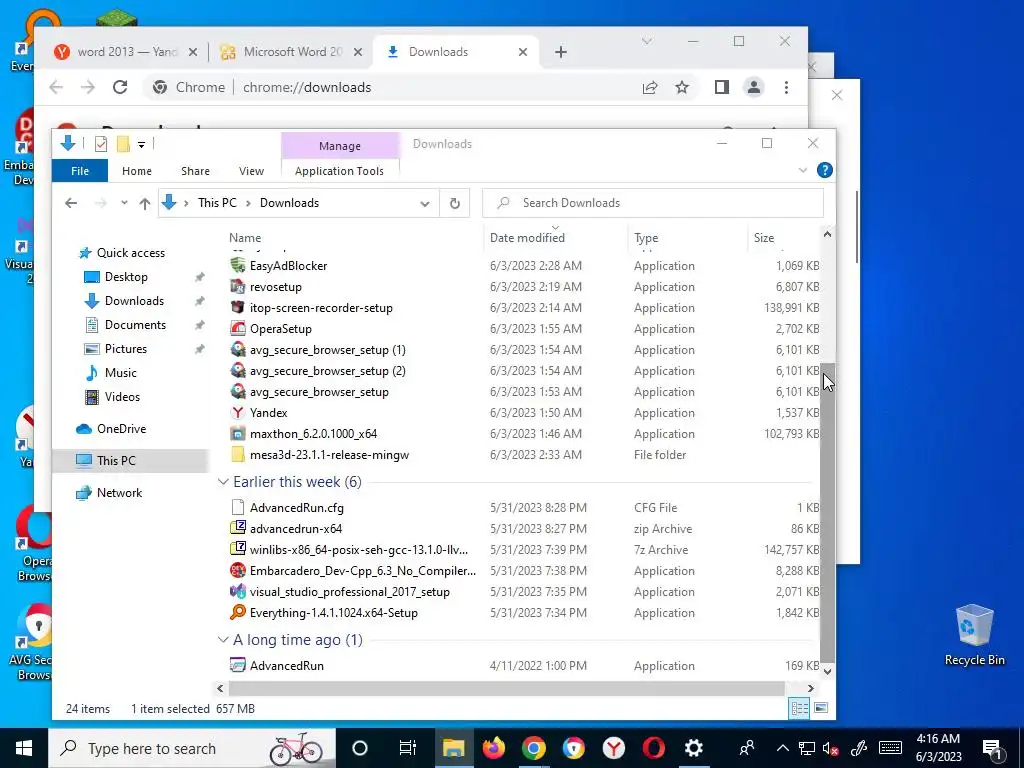The image size is (1024, 768).
Task: Open the File menu
Action: click(x=80, y=170)
